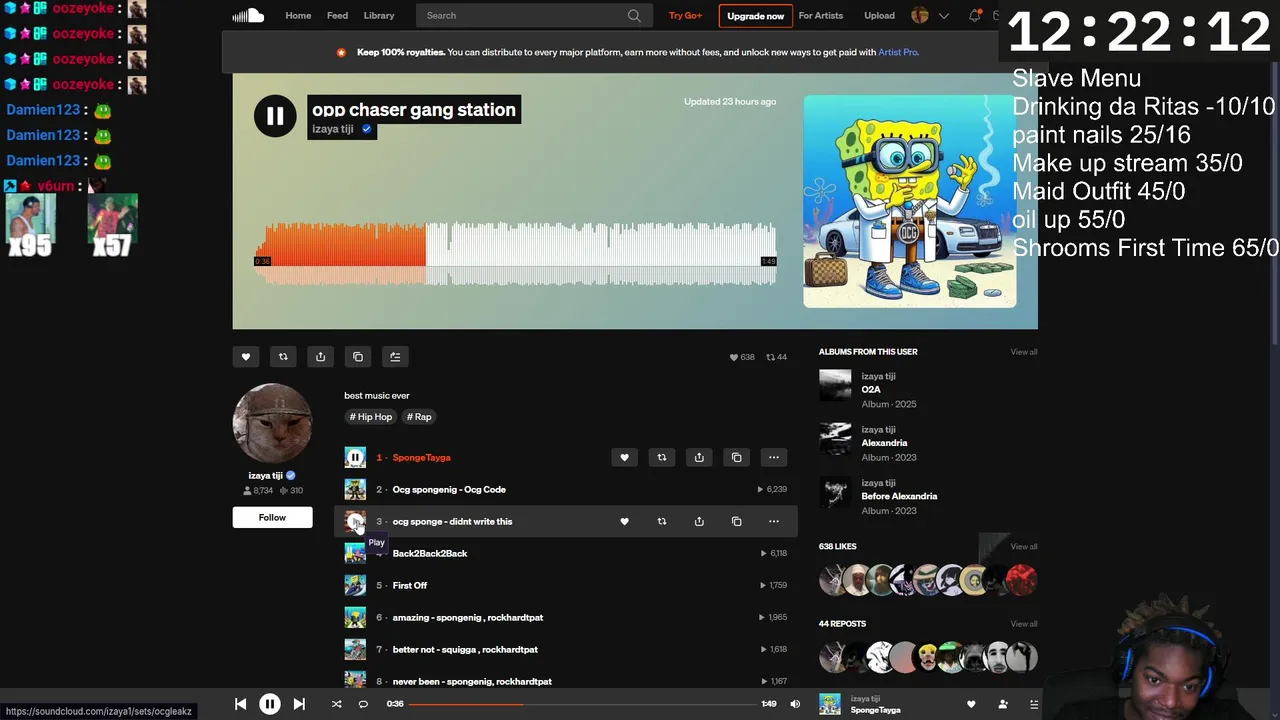This screenshot has width=1280, height=720.
Task: Like the SpongeTayga track
Action: [x=624, y=457]
